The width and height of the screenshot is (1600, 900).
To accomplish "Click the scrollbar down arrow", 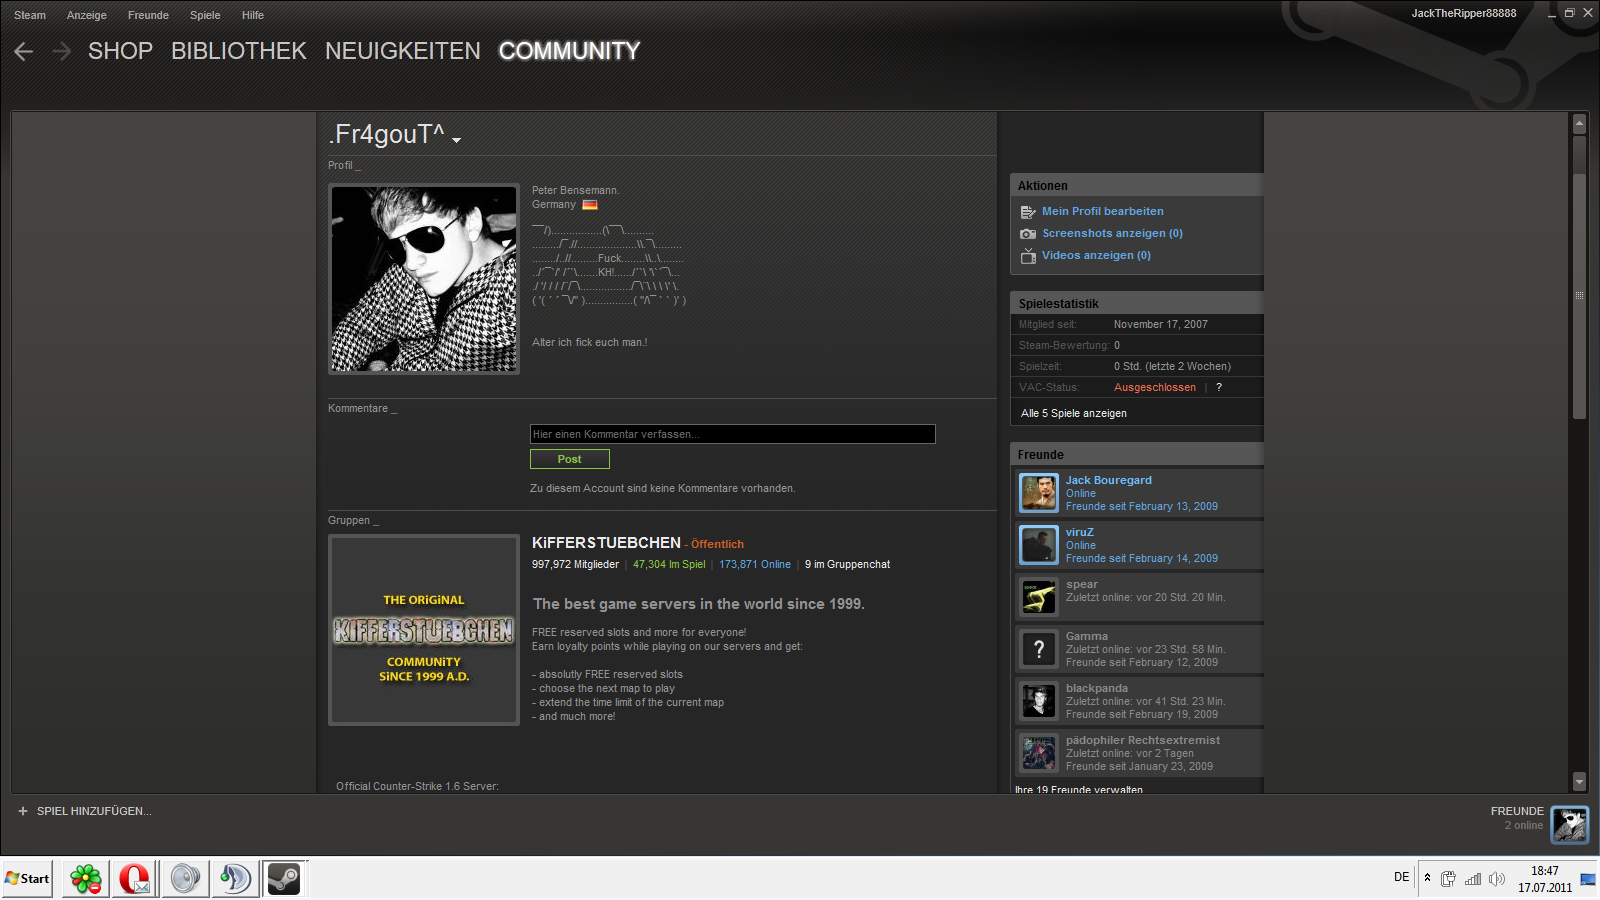I will coord(1580,781).
